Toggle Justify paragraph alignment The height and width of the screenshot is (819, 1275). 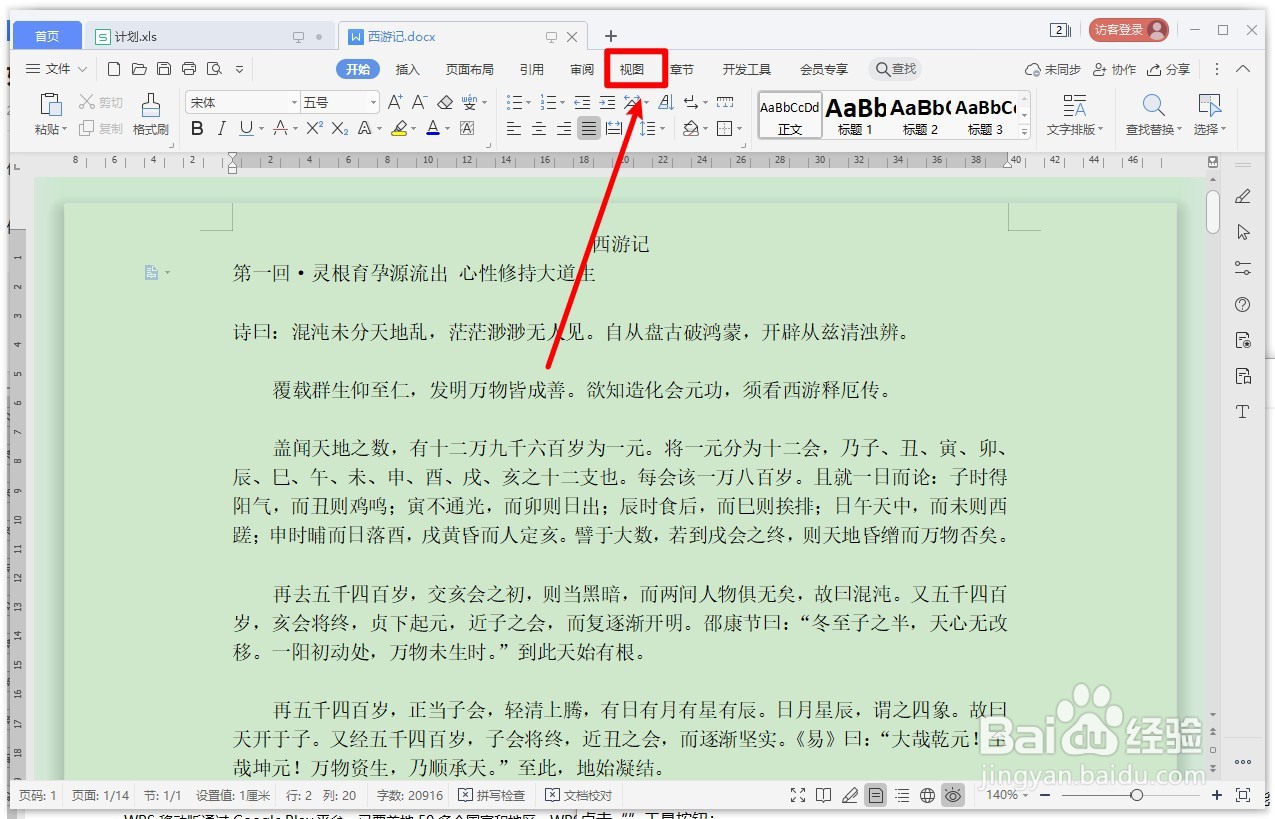[589, 128]
